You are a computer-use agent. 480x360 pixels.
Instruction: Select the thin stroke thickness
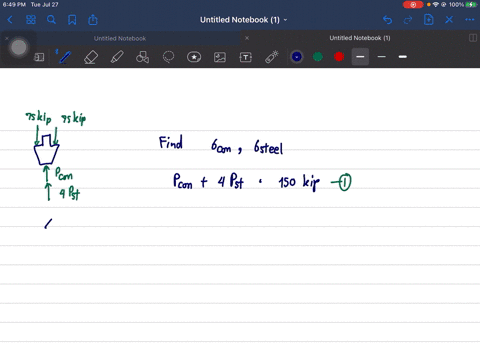[381, 57]
